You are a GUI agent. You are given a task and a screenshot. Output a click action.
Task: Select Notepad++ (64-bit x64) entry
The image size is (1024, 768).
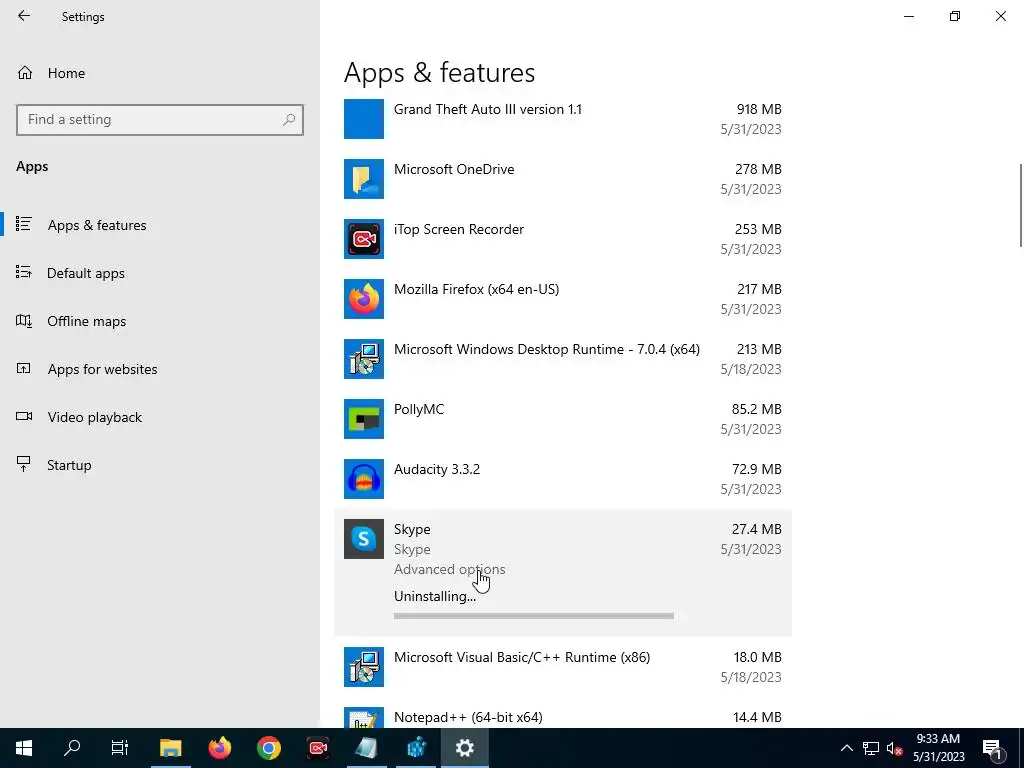pyautogui.click(x=563, y=717)
